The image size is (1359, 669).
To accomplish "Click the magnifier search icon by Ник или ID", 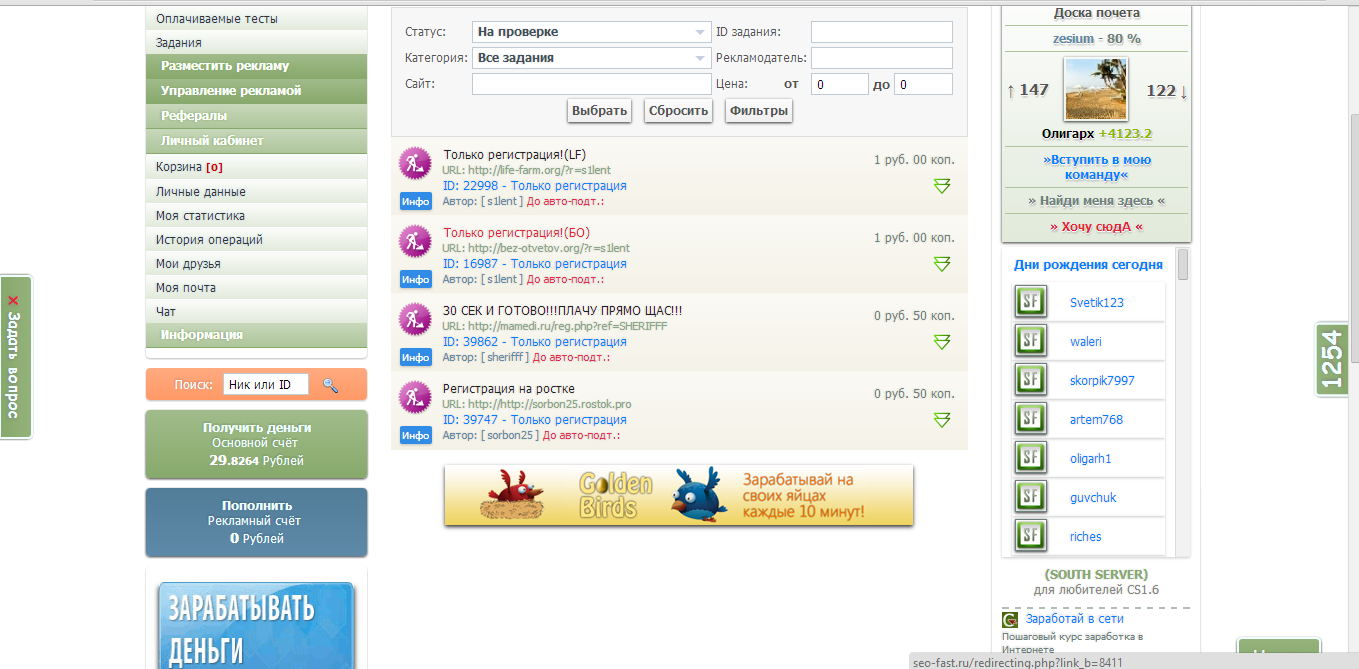I will coord(330,385).
